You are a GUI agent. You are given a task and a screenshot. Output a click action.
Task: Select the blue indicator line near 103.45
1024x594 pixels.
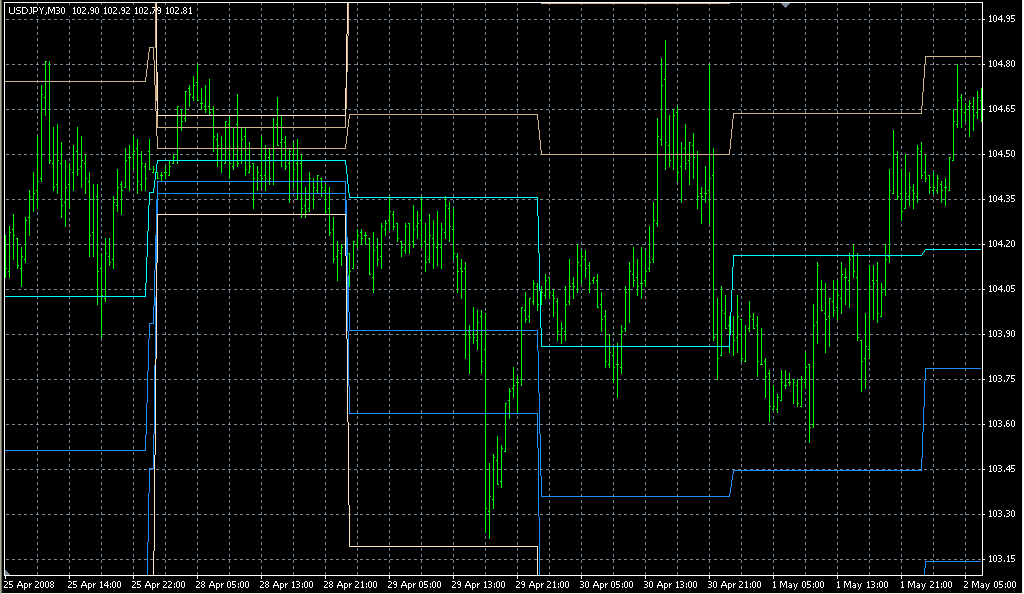[x=830, y=469]
